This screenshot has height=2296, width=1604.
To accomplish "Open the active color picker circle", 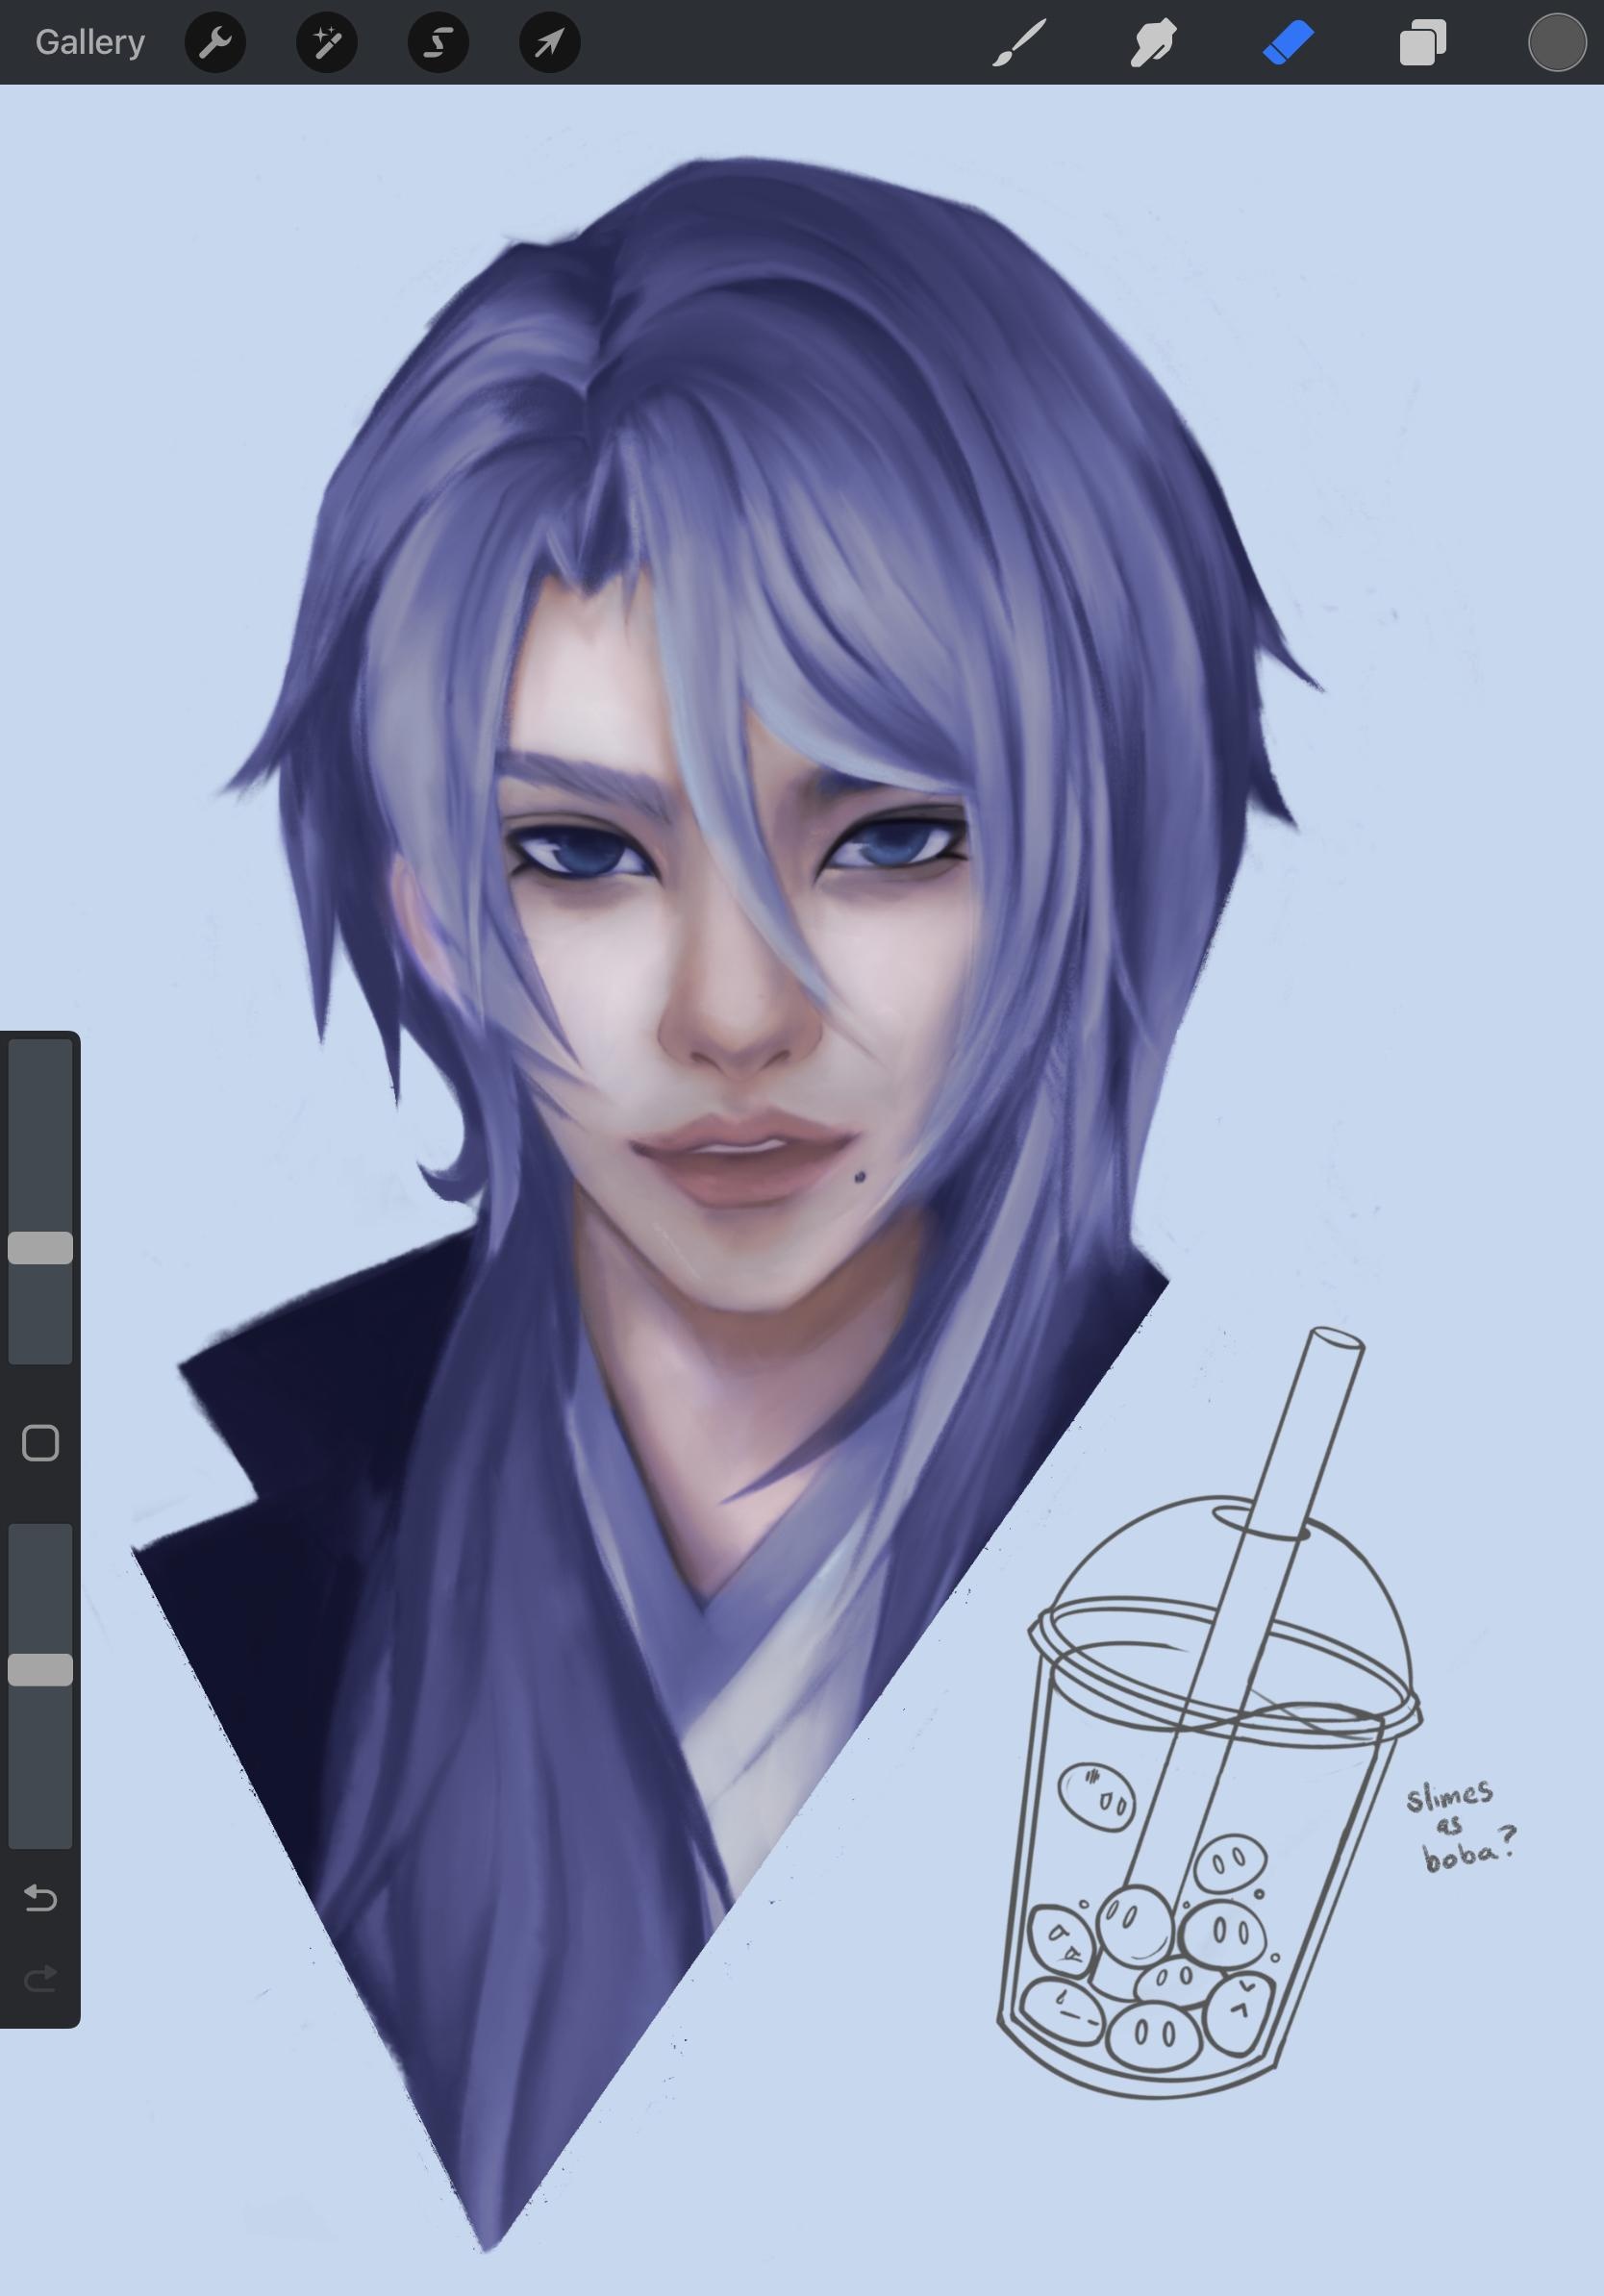I will point(1557,43).
